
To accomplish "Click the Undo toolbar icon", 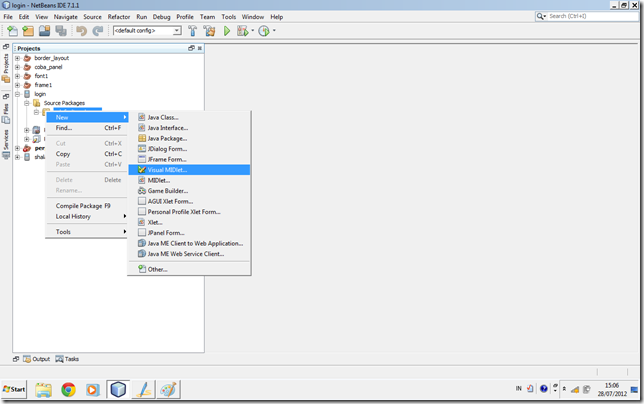I will (x=81, y=31).
